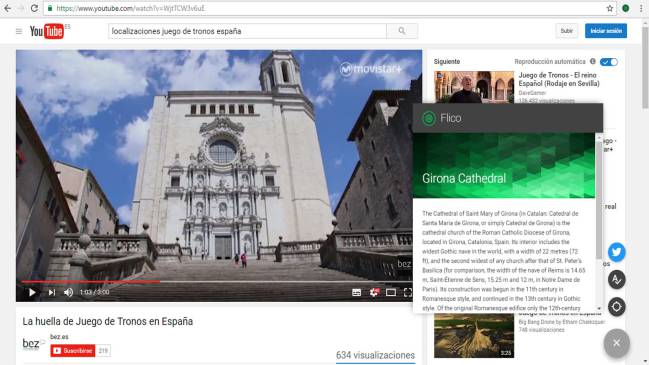Image resolution: width=649 pixels, height=365 pixels.
Task: Close the Flico floating menu with X
Action: [x=617, y=343]
